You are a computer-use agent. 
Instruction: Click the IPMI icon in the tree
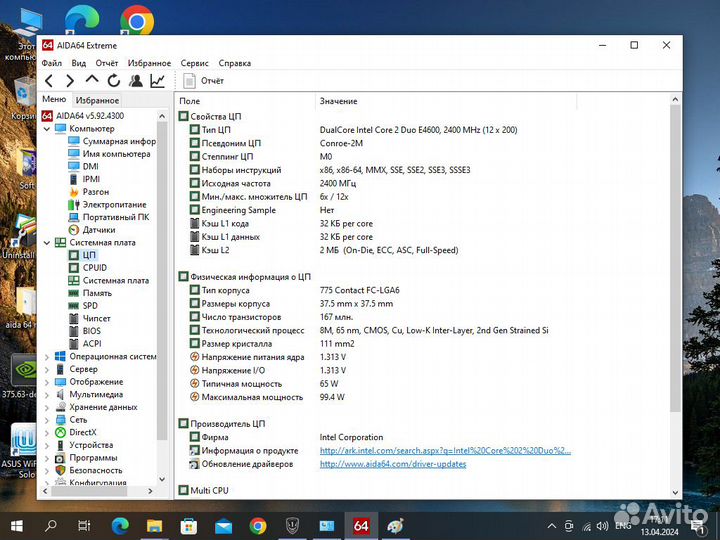(x=73, y=179)
